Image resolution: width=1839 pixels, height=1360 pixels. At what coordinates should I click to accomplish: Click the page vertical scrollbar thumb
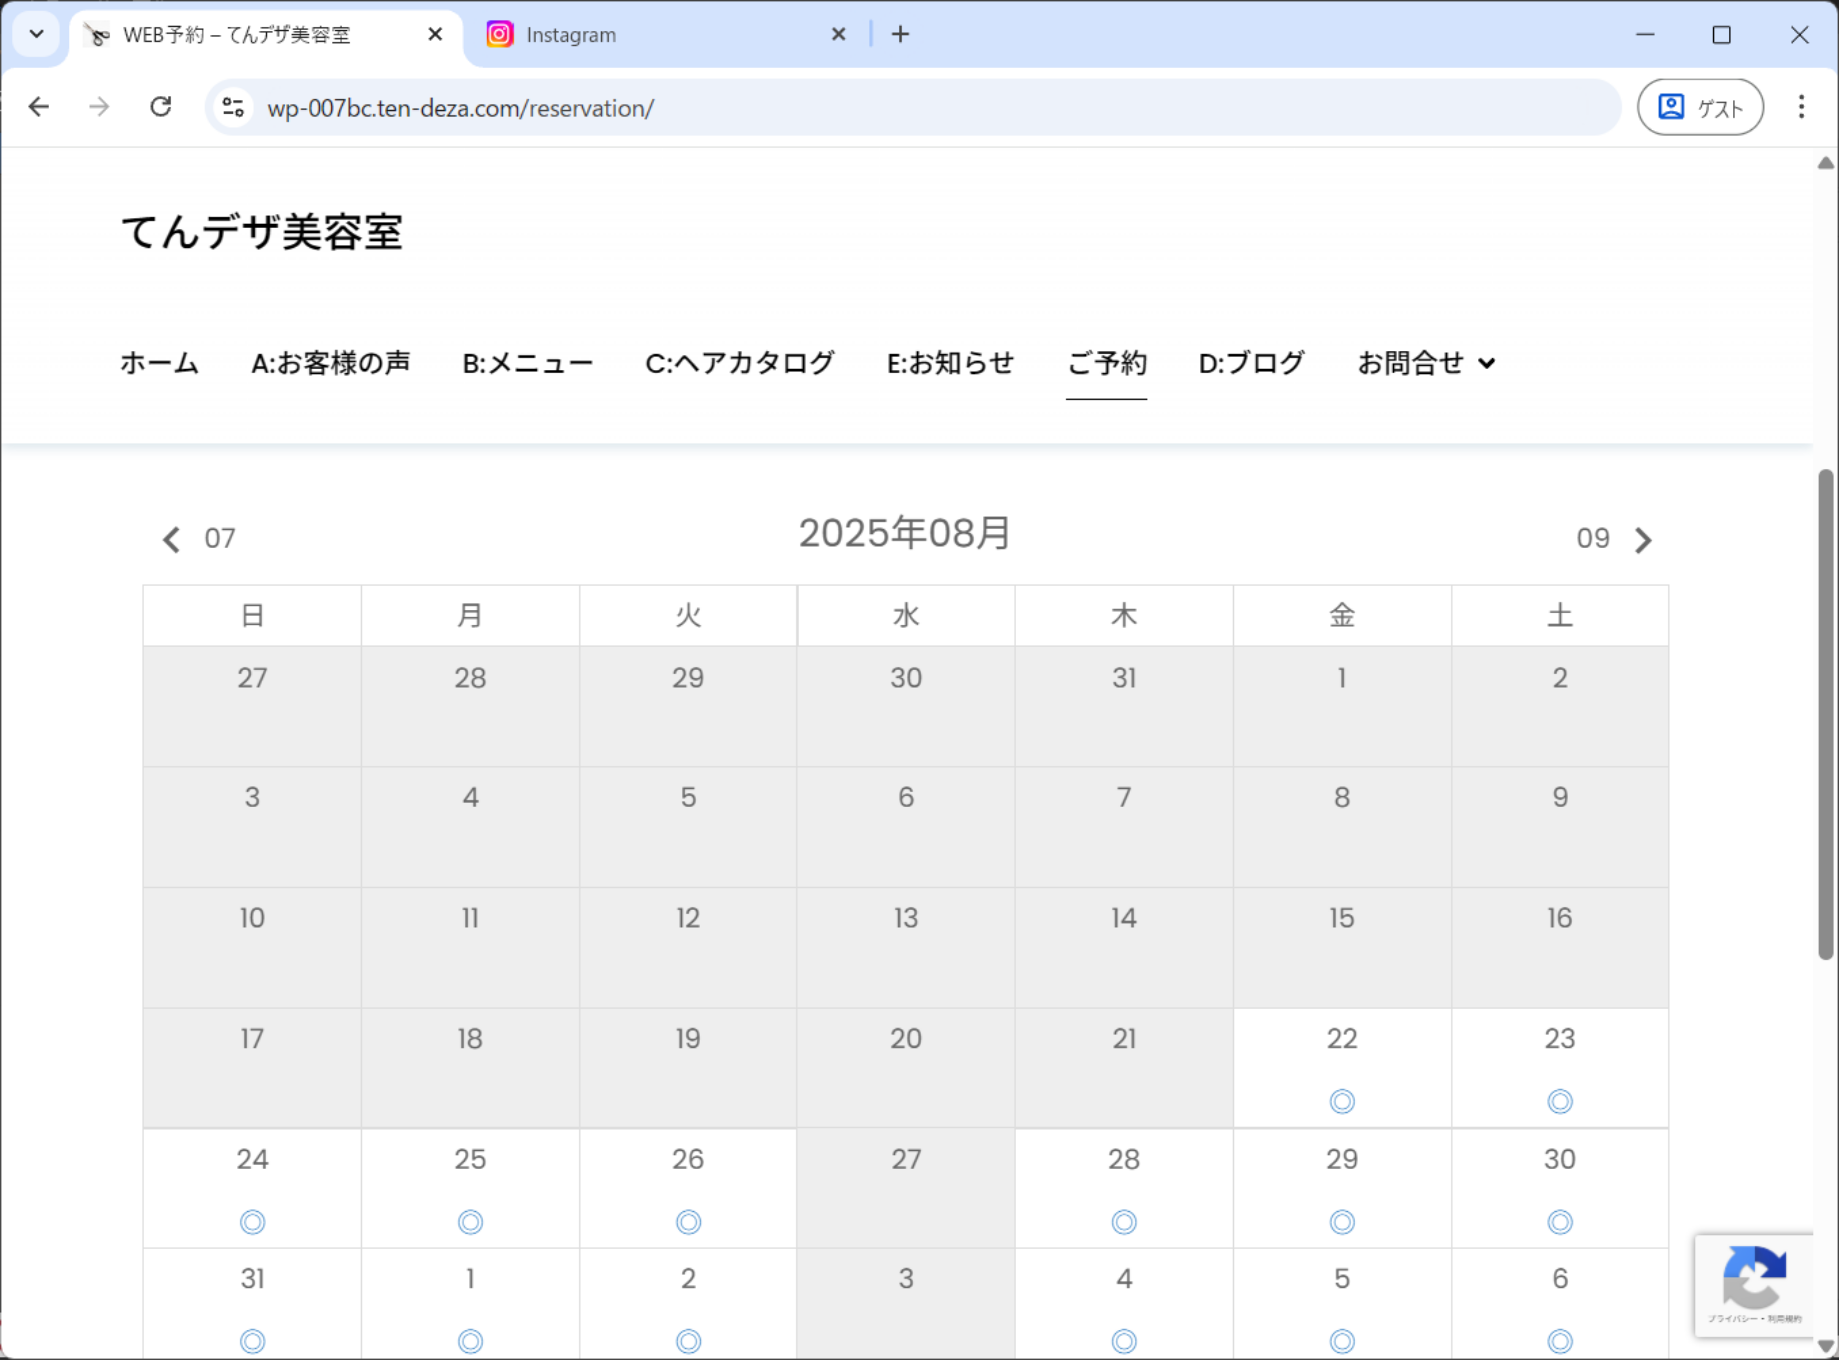coord(1825,715)
